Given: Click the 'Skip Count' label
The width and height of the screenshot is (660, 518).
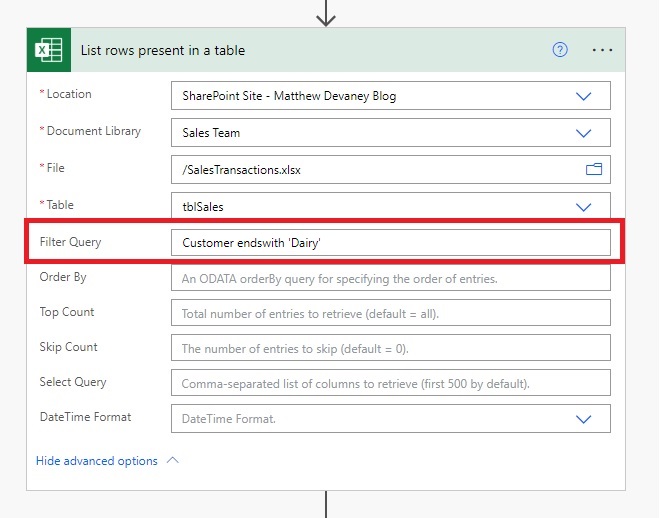Looking at the screenshot, I should click(x=68, y=347).
